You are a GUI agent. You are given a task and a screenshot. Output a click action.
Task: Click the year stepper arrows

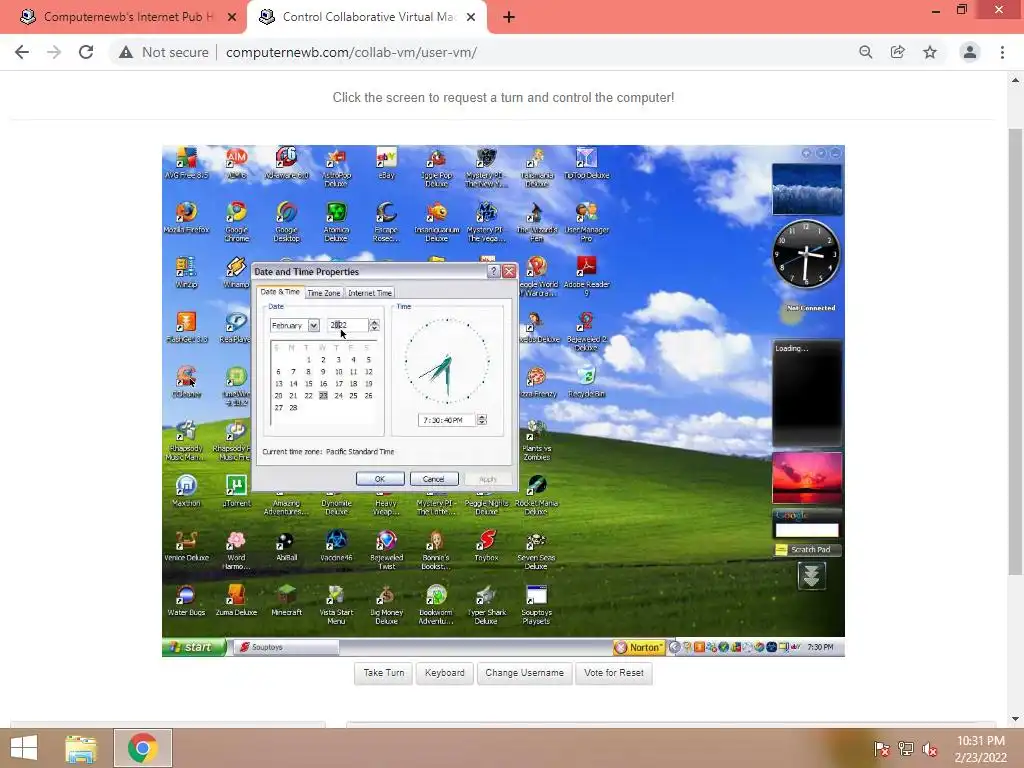[x=374, y=325]
